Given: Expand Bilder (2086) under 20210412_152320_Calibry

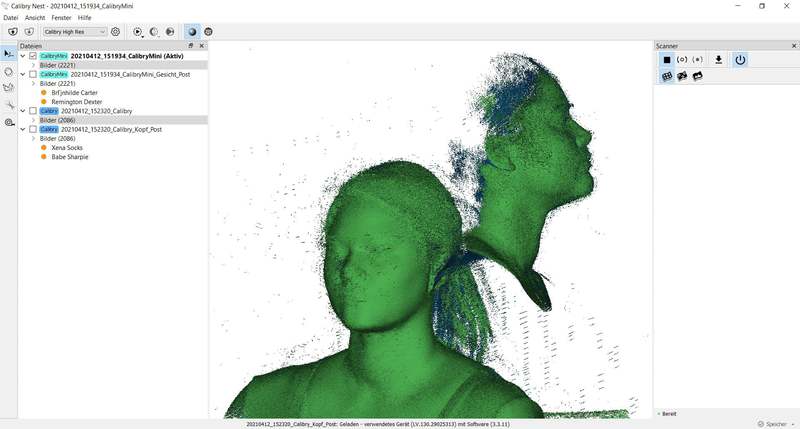Looking at the screenshot, I should point(33,120).
